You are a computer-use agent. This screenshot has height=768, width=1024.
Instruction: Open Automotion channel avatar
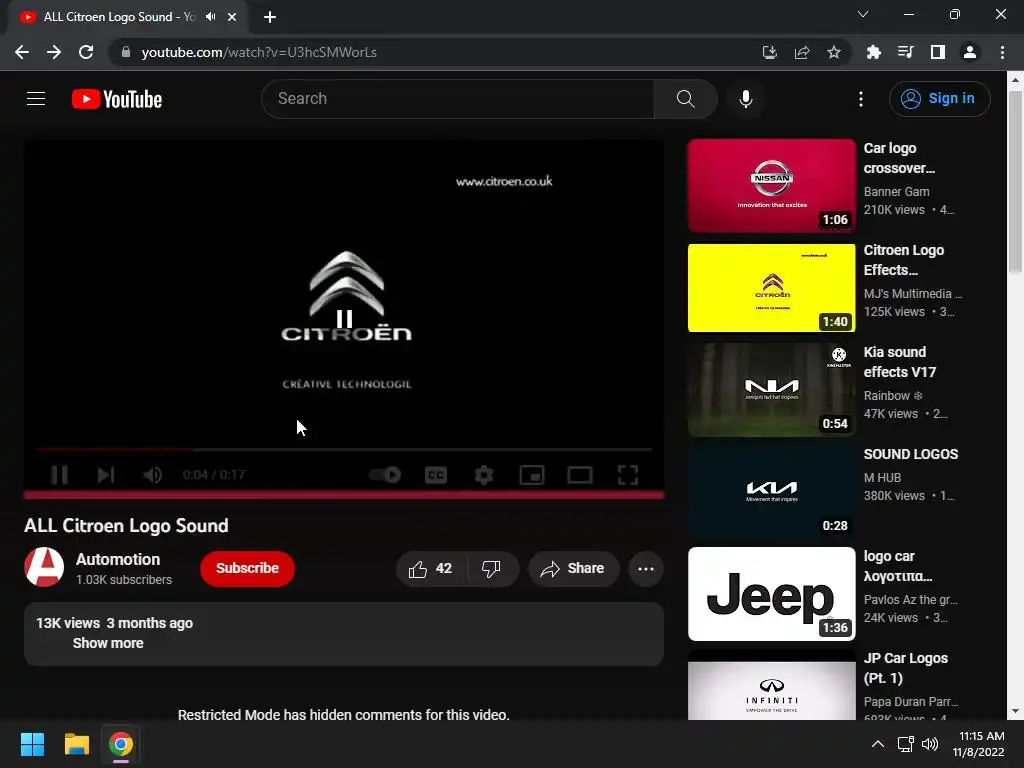pos(44,567)
